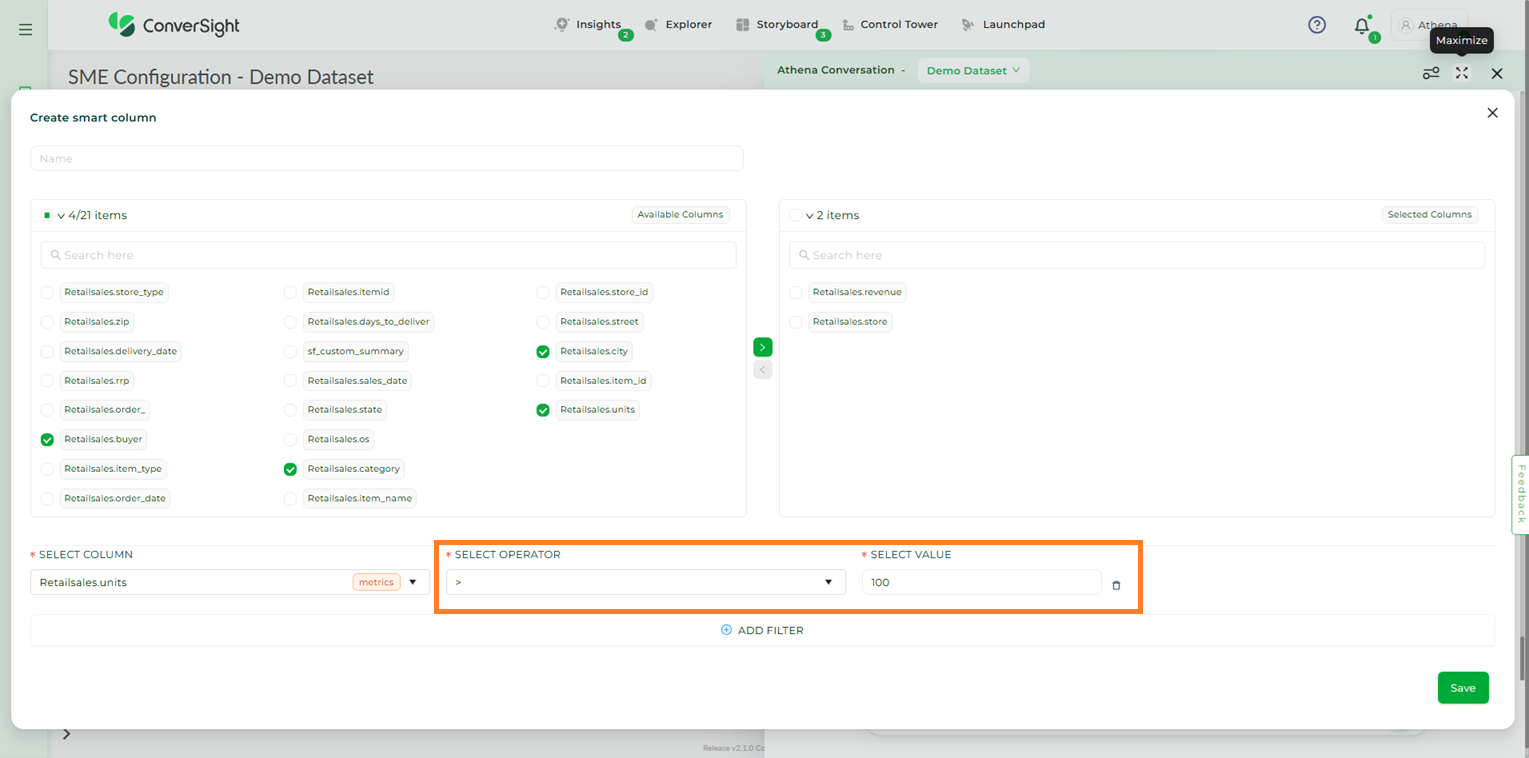
Task: Uncheck the Retailsales.city checkbox
Action: 543,352
